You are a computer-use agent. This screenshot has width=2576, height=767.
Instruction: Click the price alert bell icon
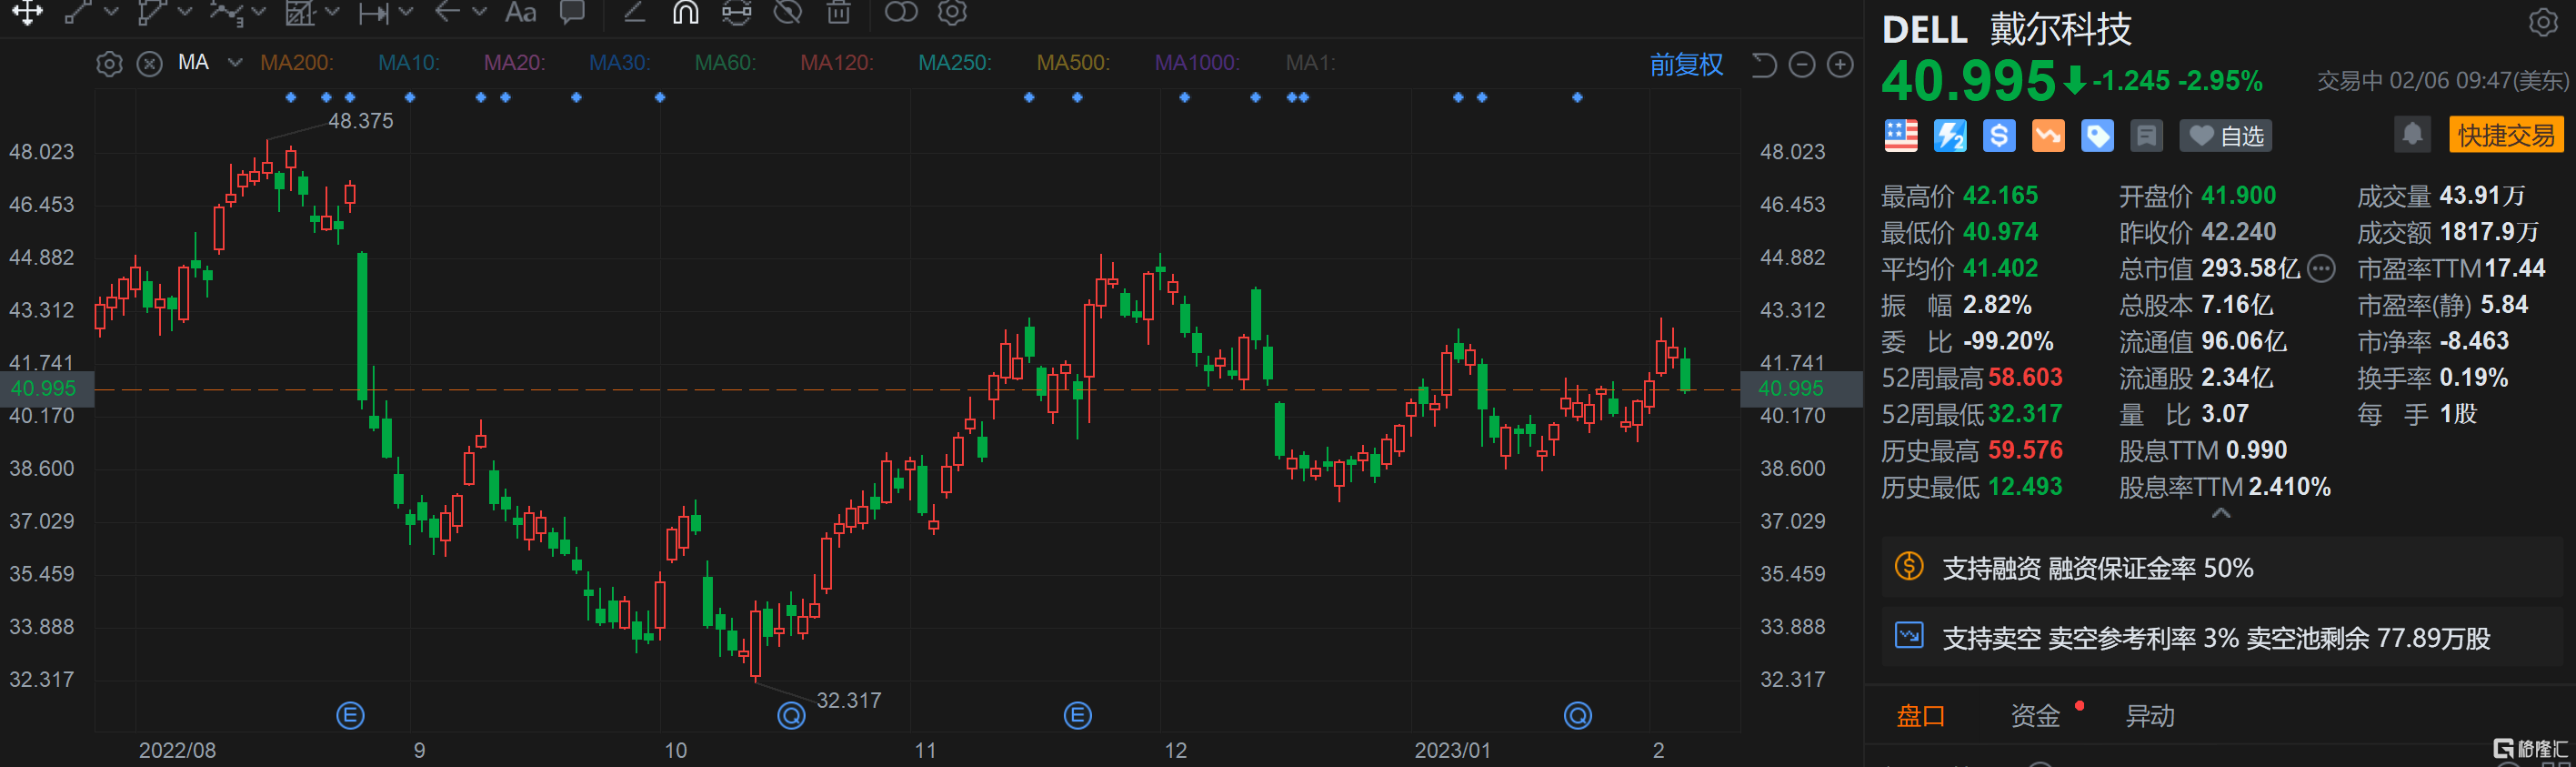[2411, 135]
